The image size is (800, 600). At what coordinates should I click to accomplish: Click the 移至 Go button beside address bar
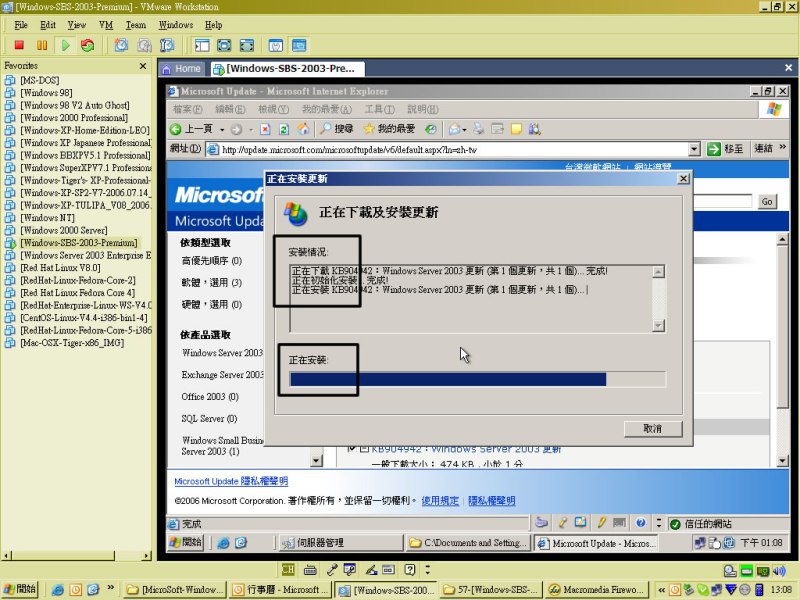726,149
